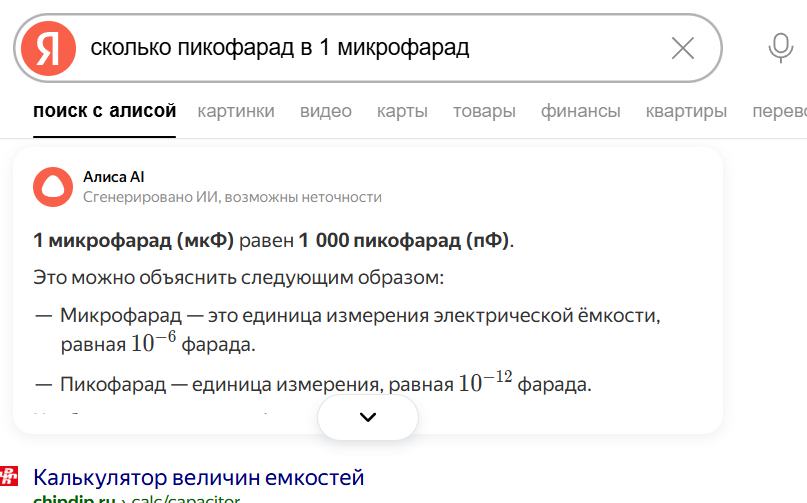
Task: Open Калькулятор величин емкостей result
Action: [198, 477]
